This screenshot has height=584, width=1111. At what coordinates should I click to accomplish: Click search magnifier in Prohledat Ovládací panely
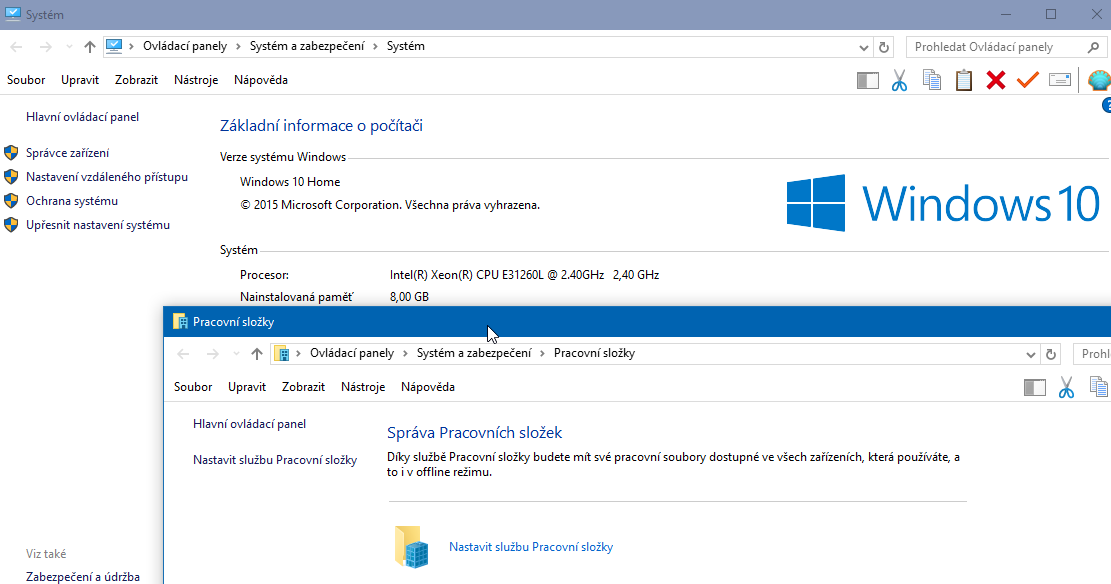pyautogui.click(x=1093, y=47)
